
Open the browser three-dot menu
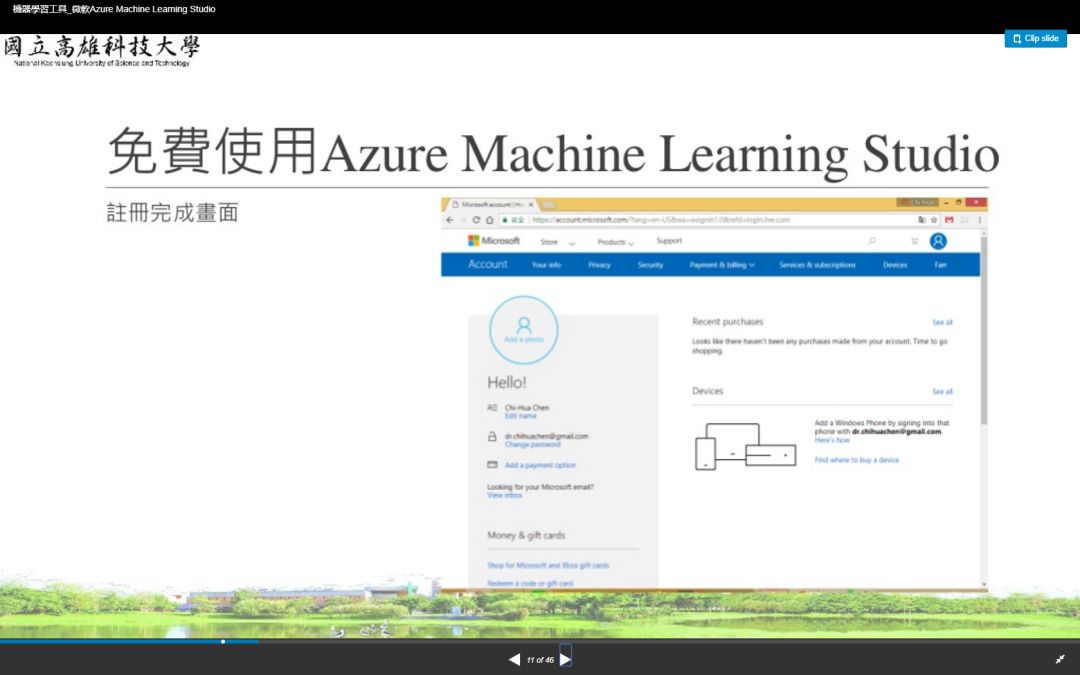pyautogui.click(x=979, y=220)
